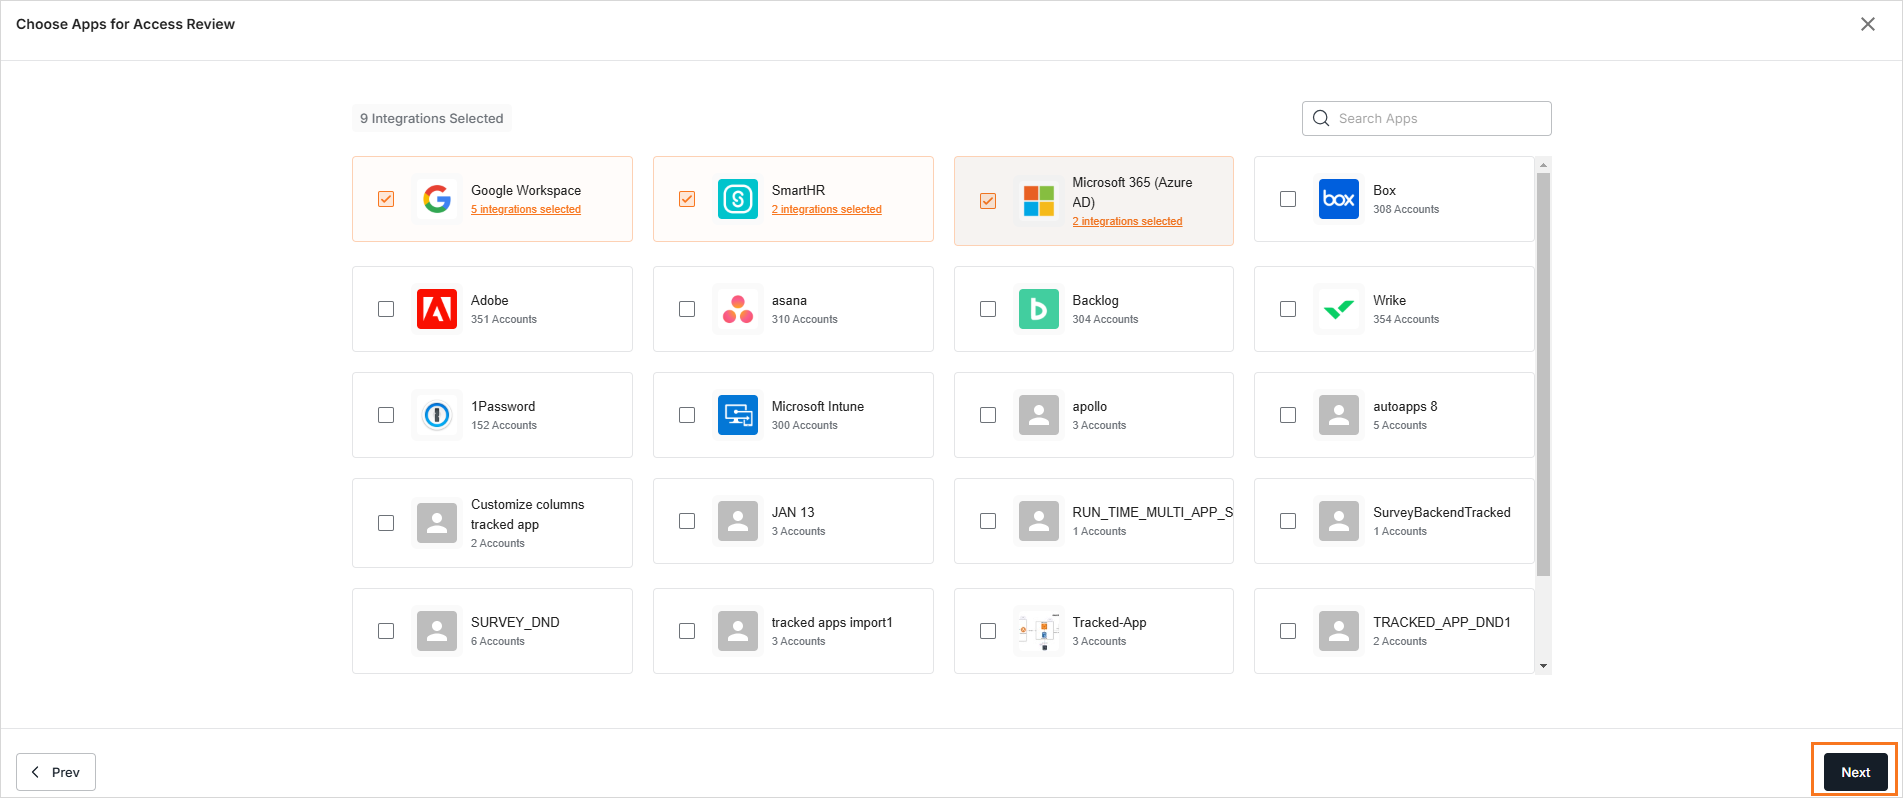Click the 354 Accounts text under Wrike
Screen dimensions: 1903x798
[1406, 320]
